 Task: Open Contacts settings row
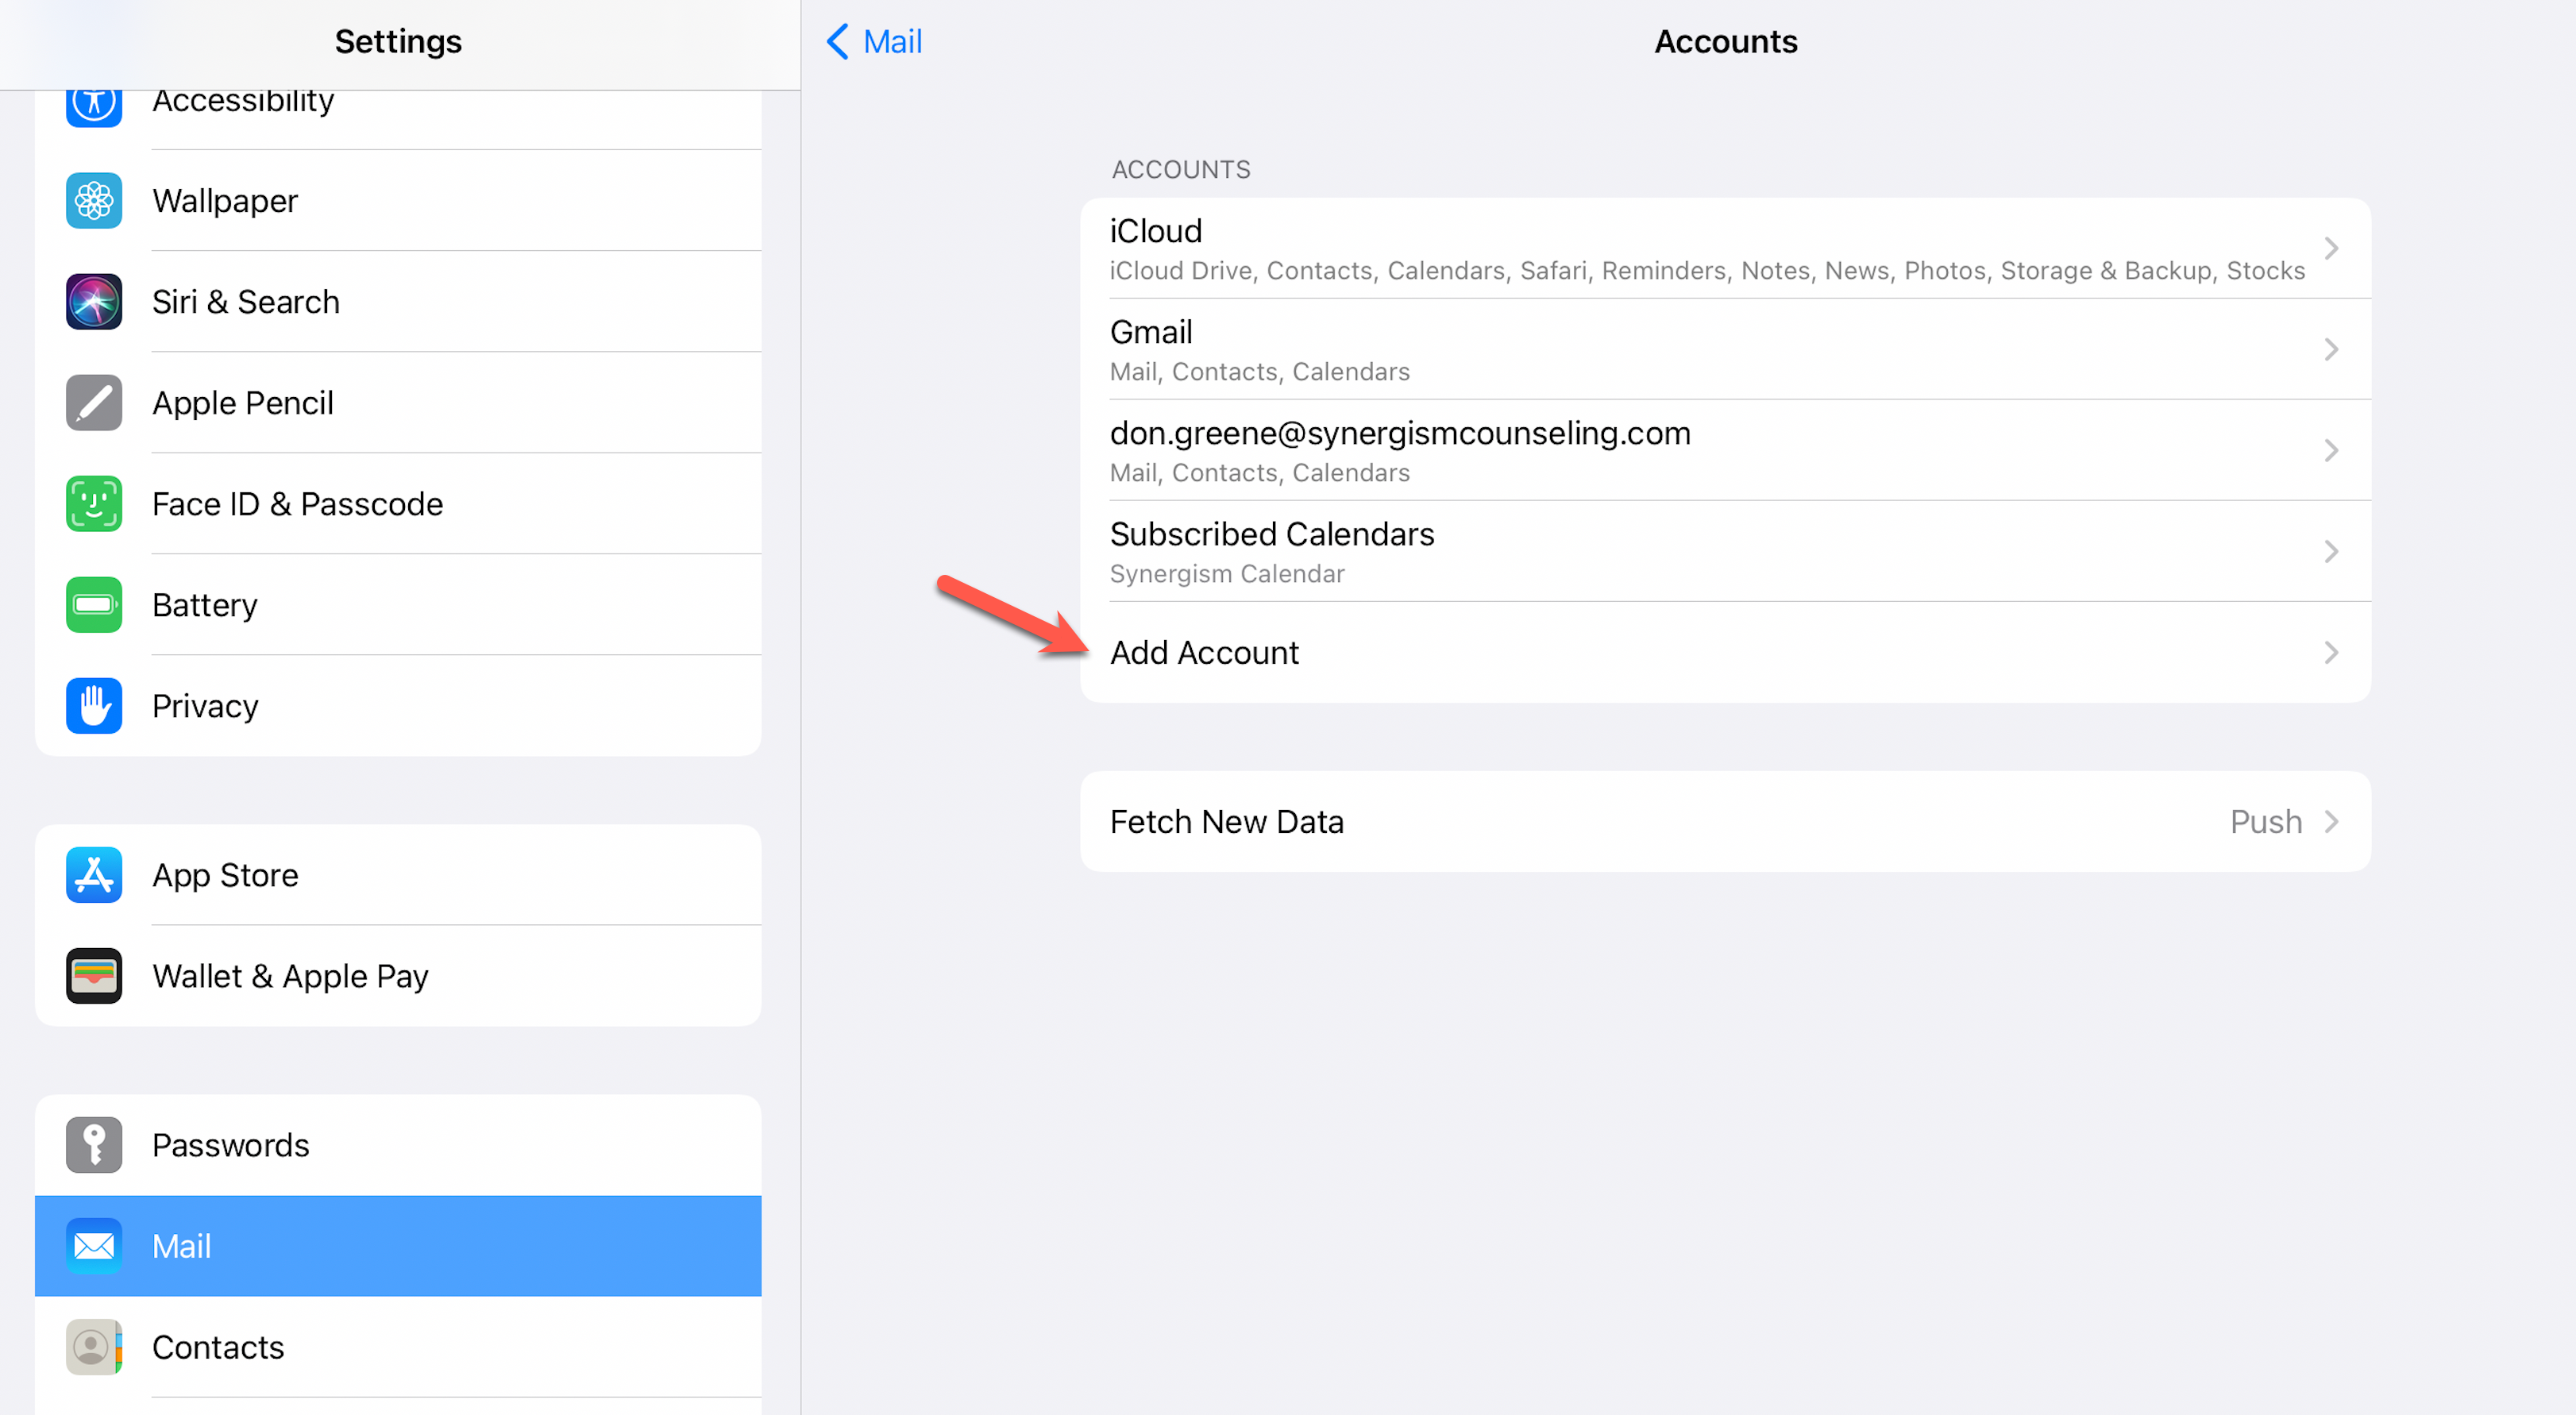click(398, 1347)
